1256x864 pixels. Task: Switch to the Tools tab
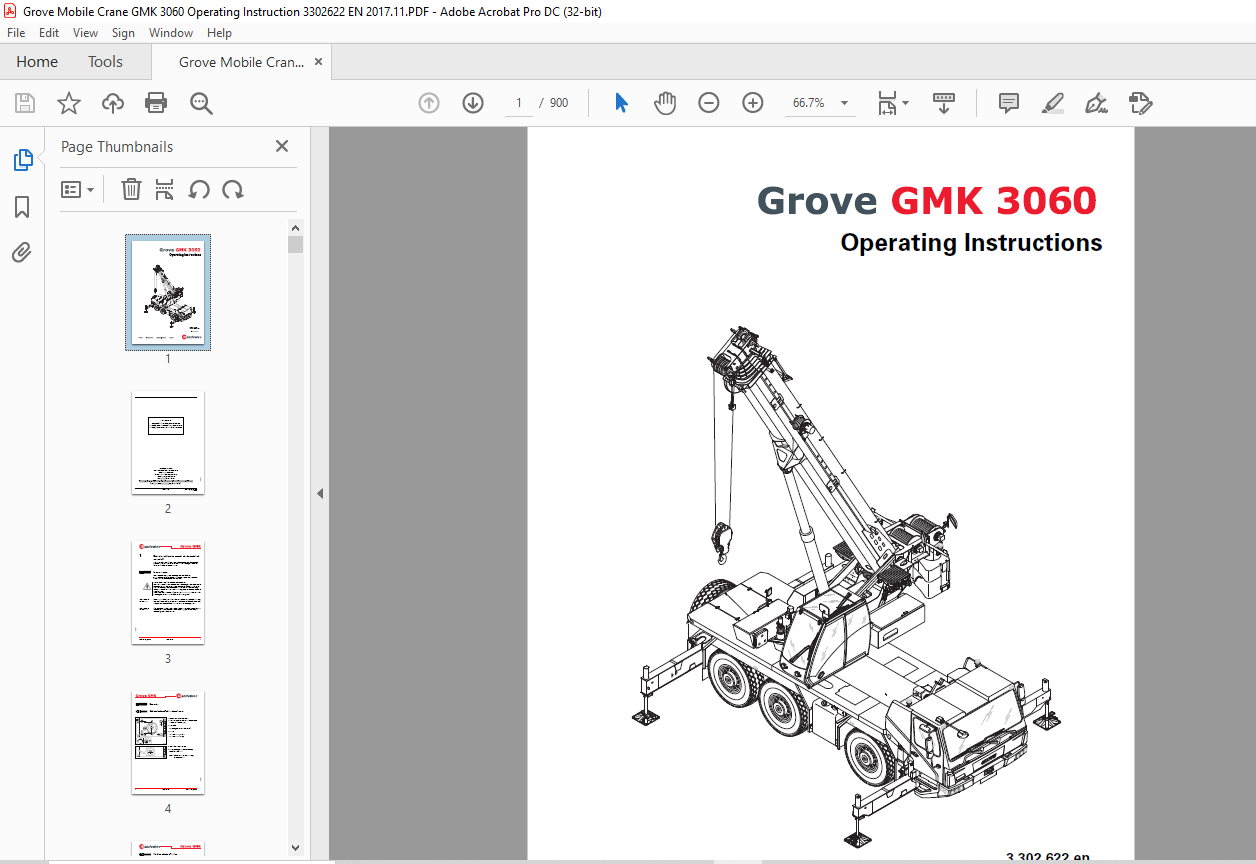pyautogui.click(x=105, y=62)
